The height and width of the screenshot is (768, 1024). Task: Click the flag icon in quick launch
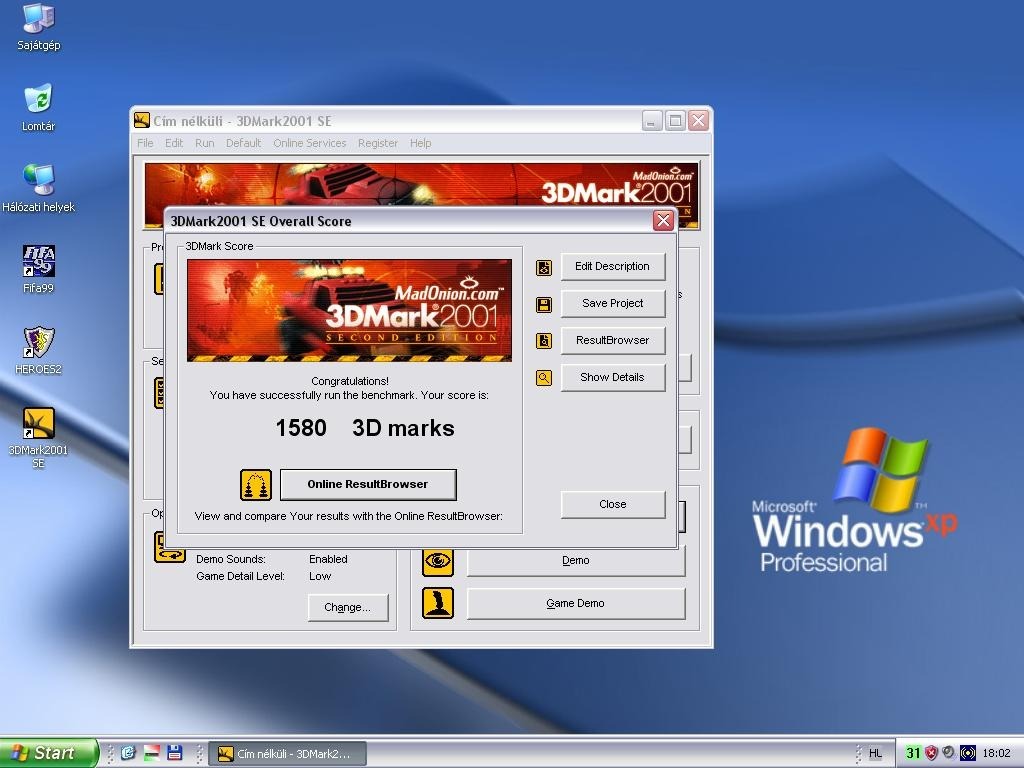click(x=152, y=753)
